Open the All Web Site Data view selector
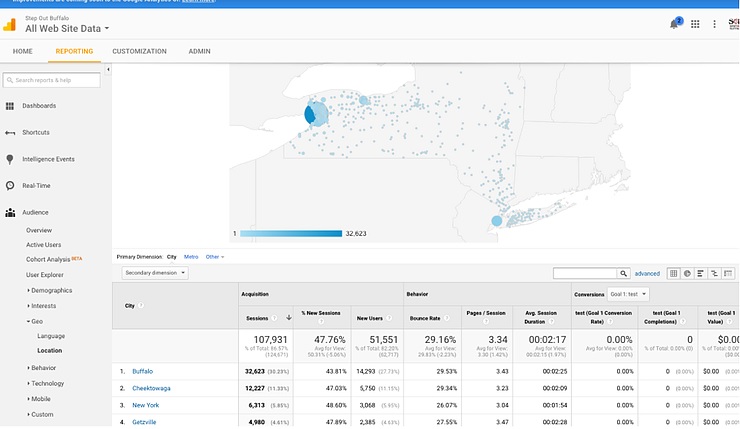740x429 pixels. (x=67, y=28)
